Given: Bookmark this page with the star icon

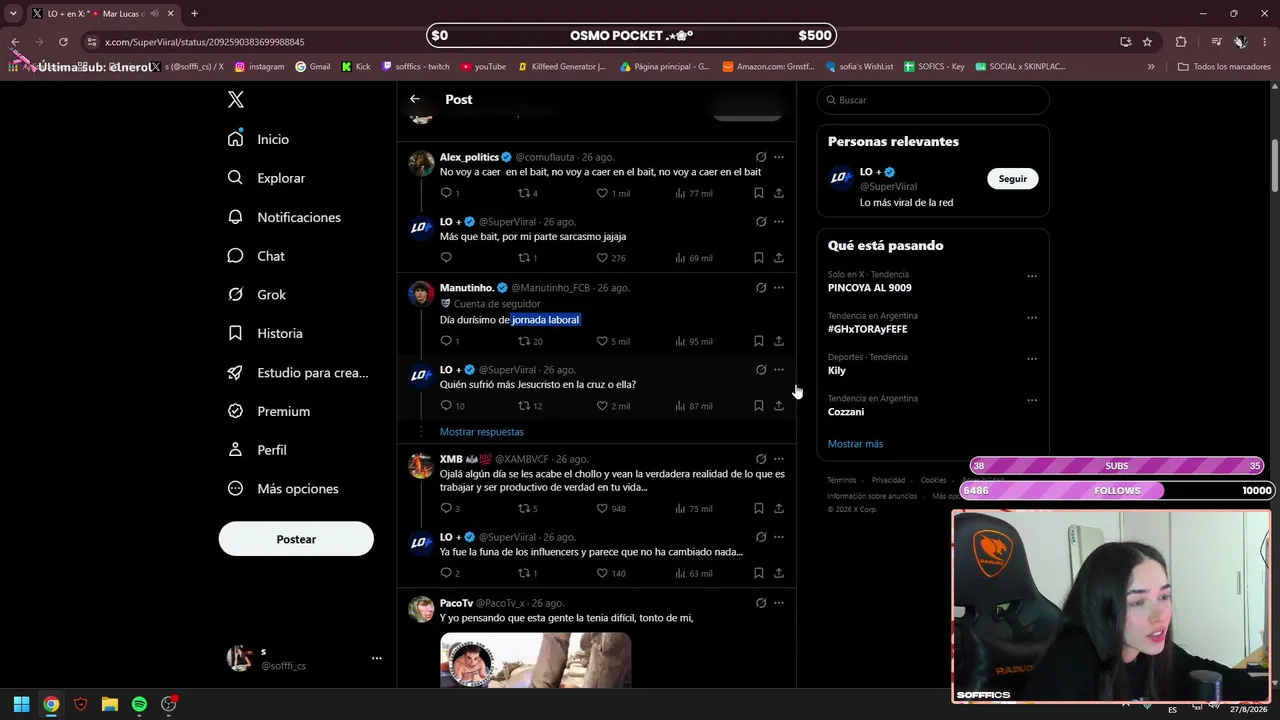Looking at the screenshot, I should [1147, 42].
